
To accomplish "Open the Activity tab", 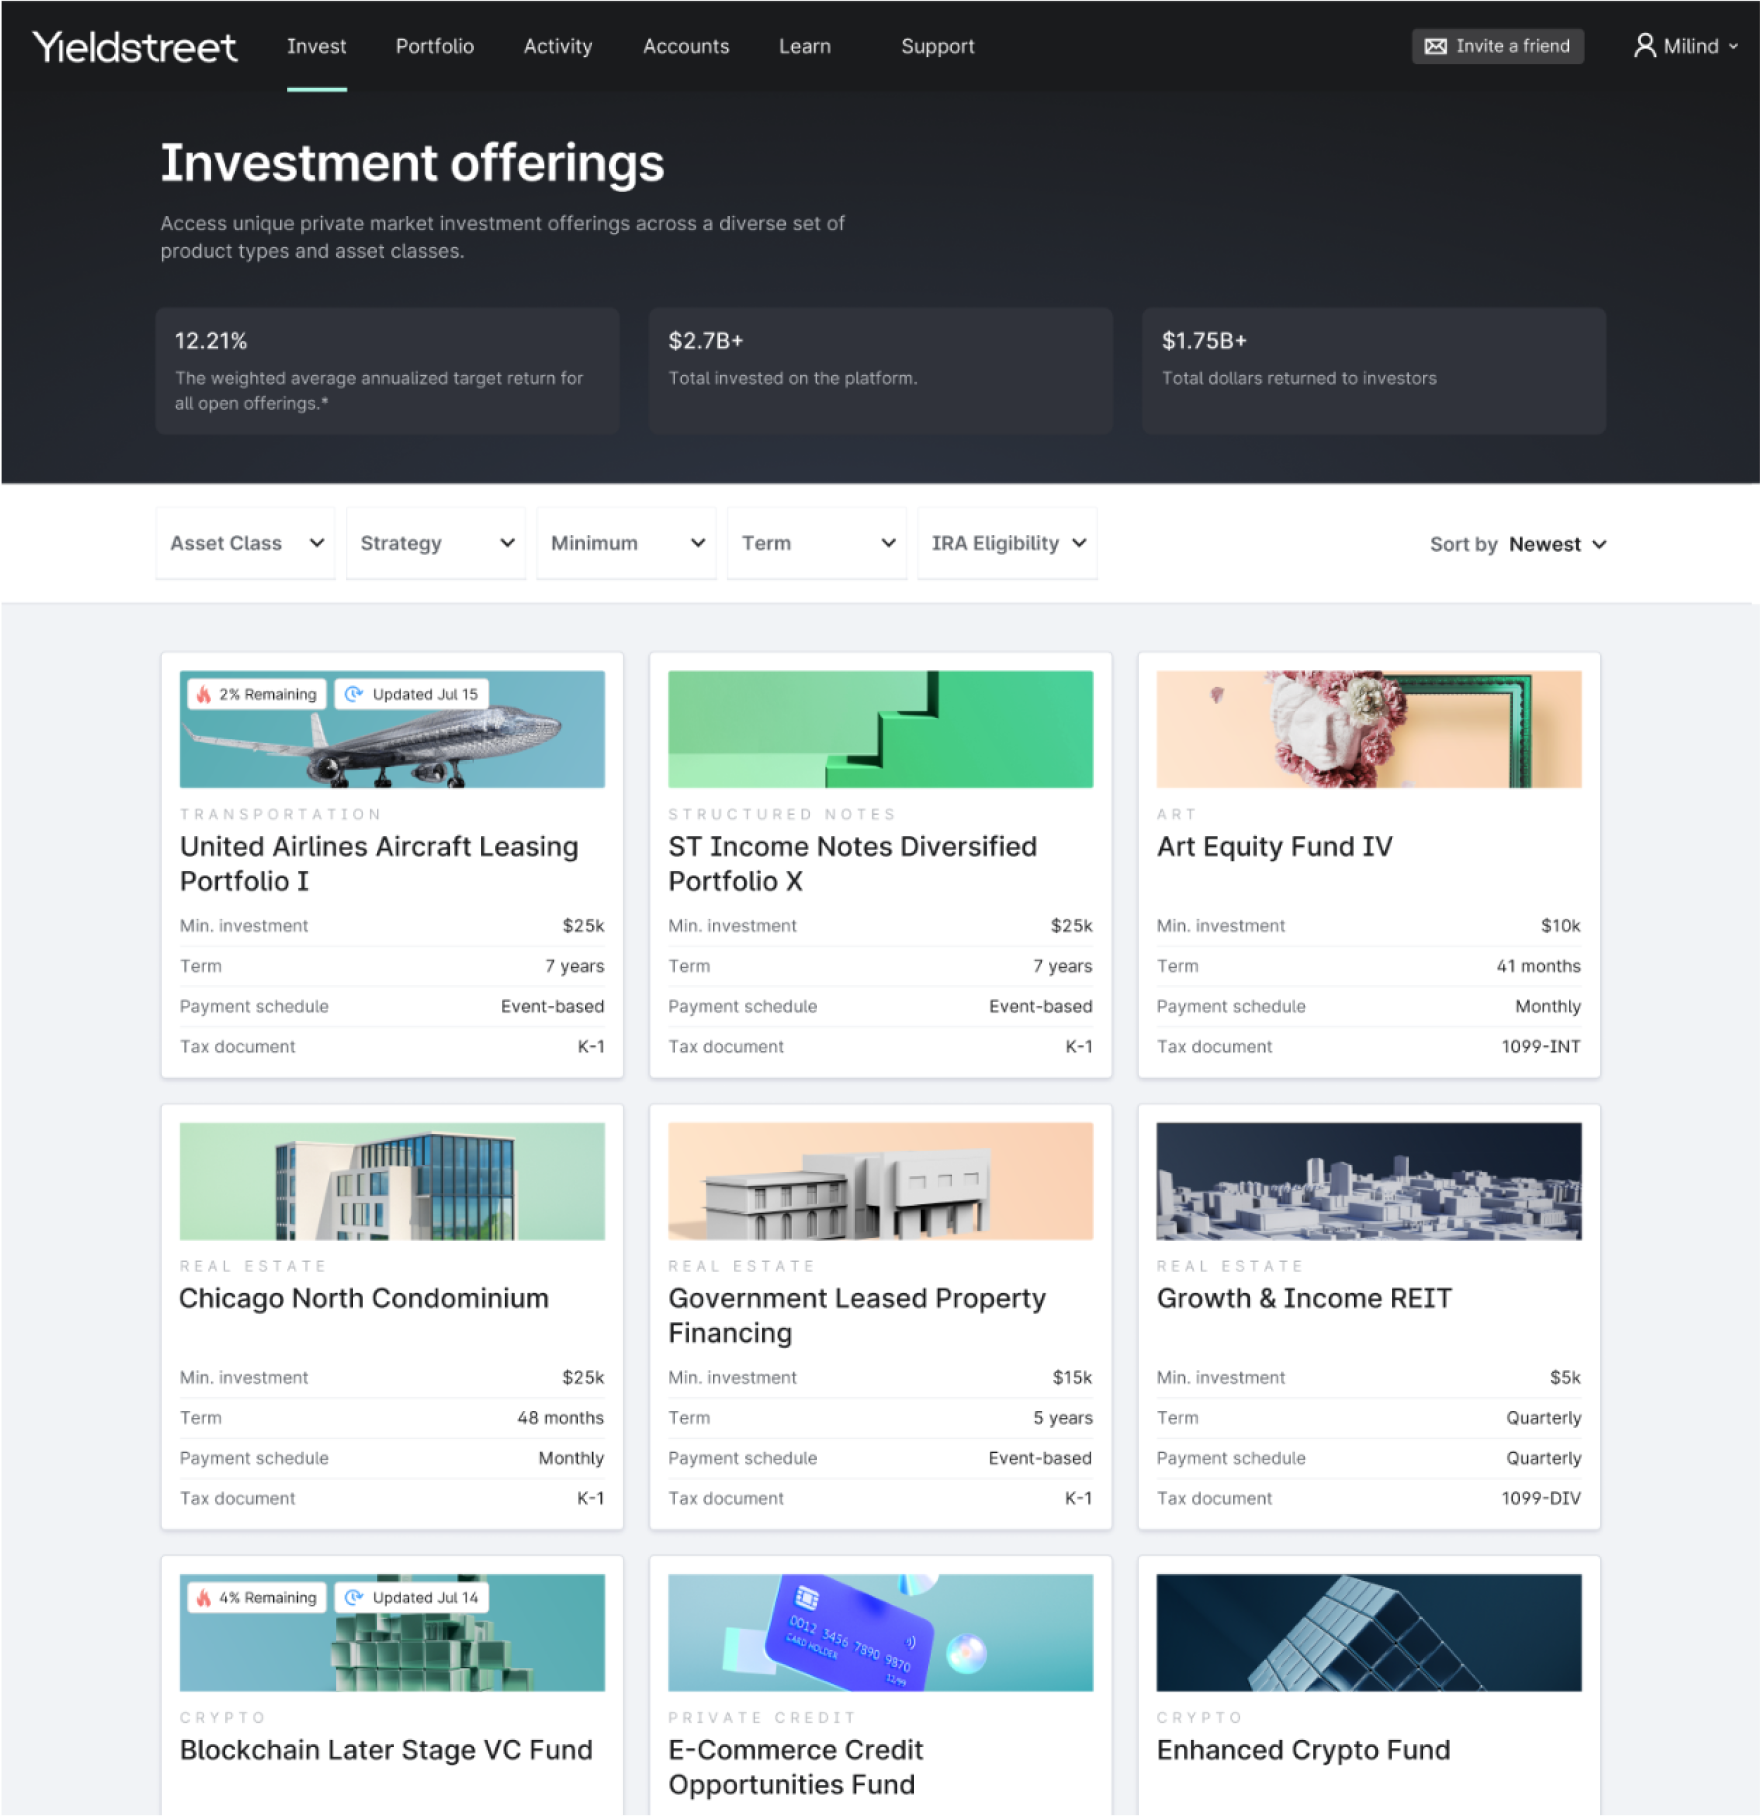I will (x=558, y=46).
